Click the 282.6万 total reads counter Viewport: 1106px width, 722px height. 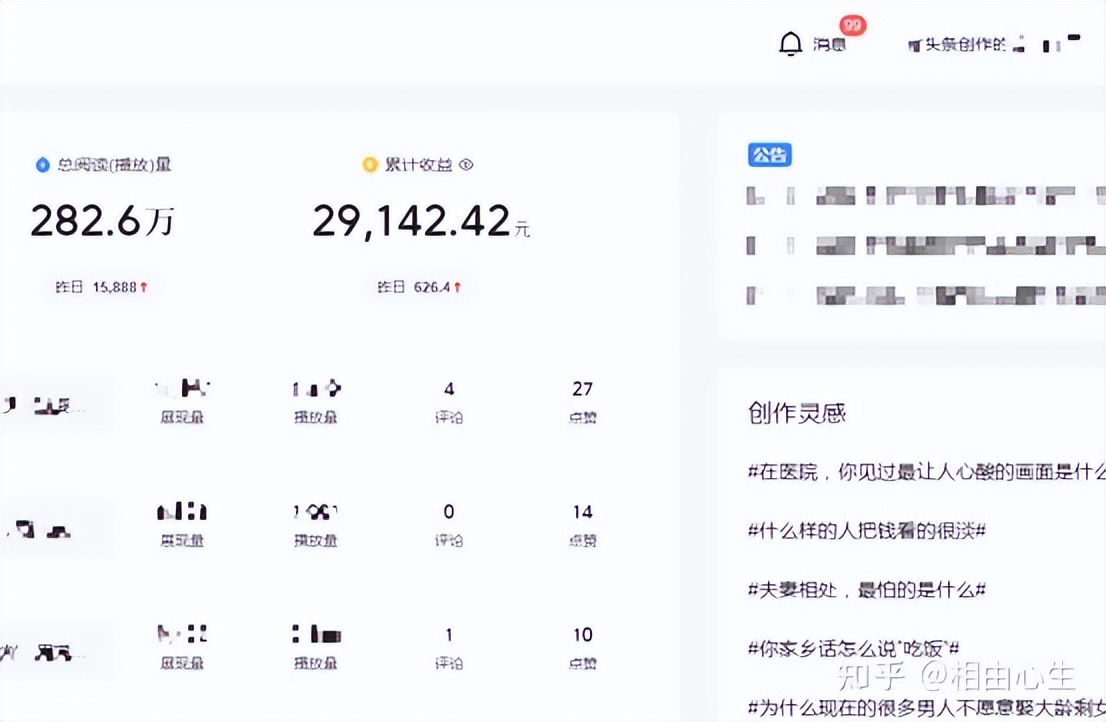click(101, 221)
